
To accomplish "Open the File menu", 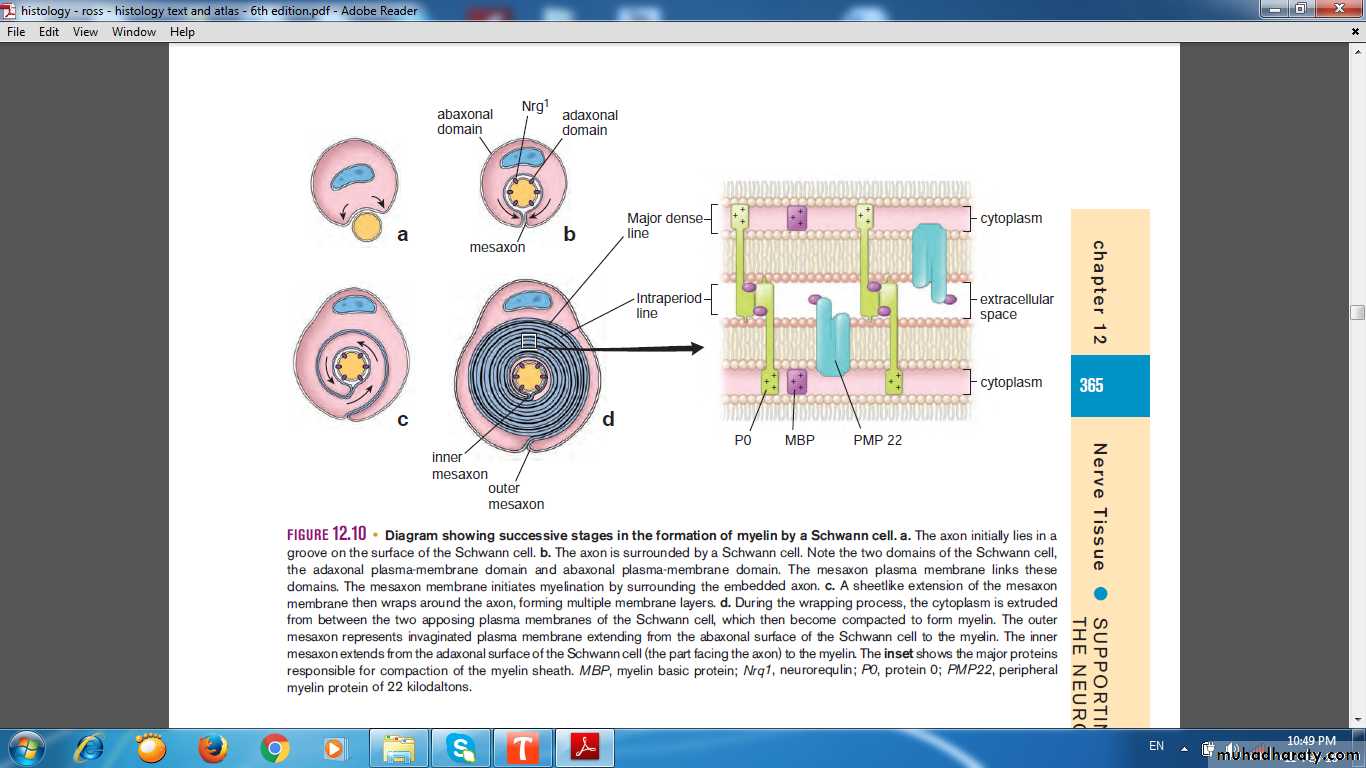I will (16, 32).
